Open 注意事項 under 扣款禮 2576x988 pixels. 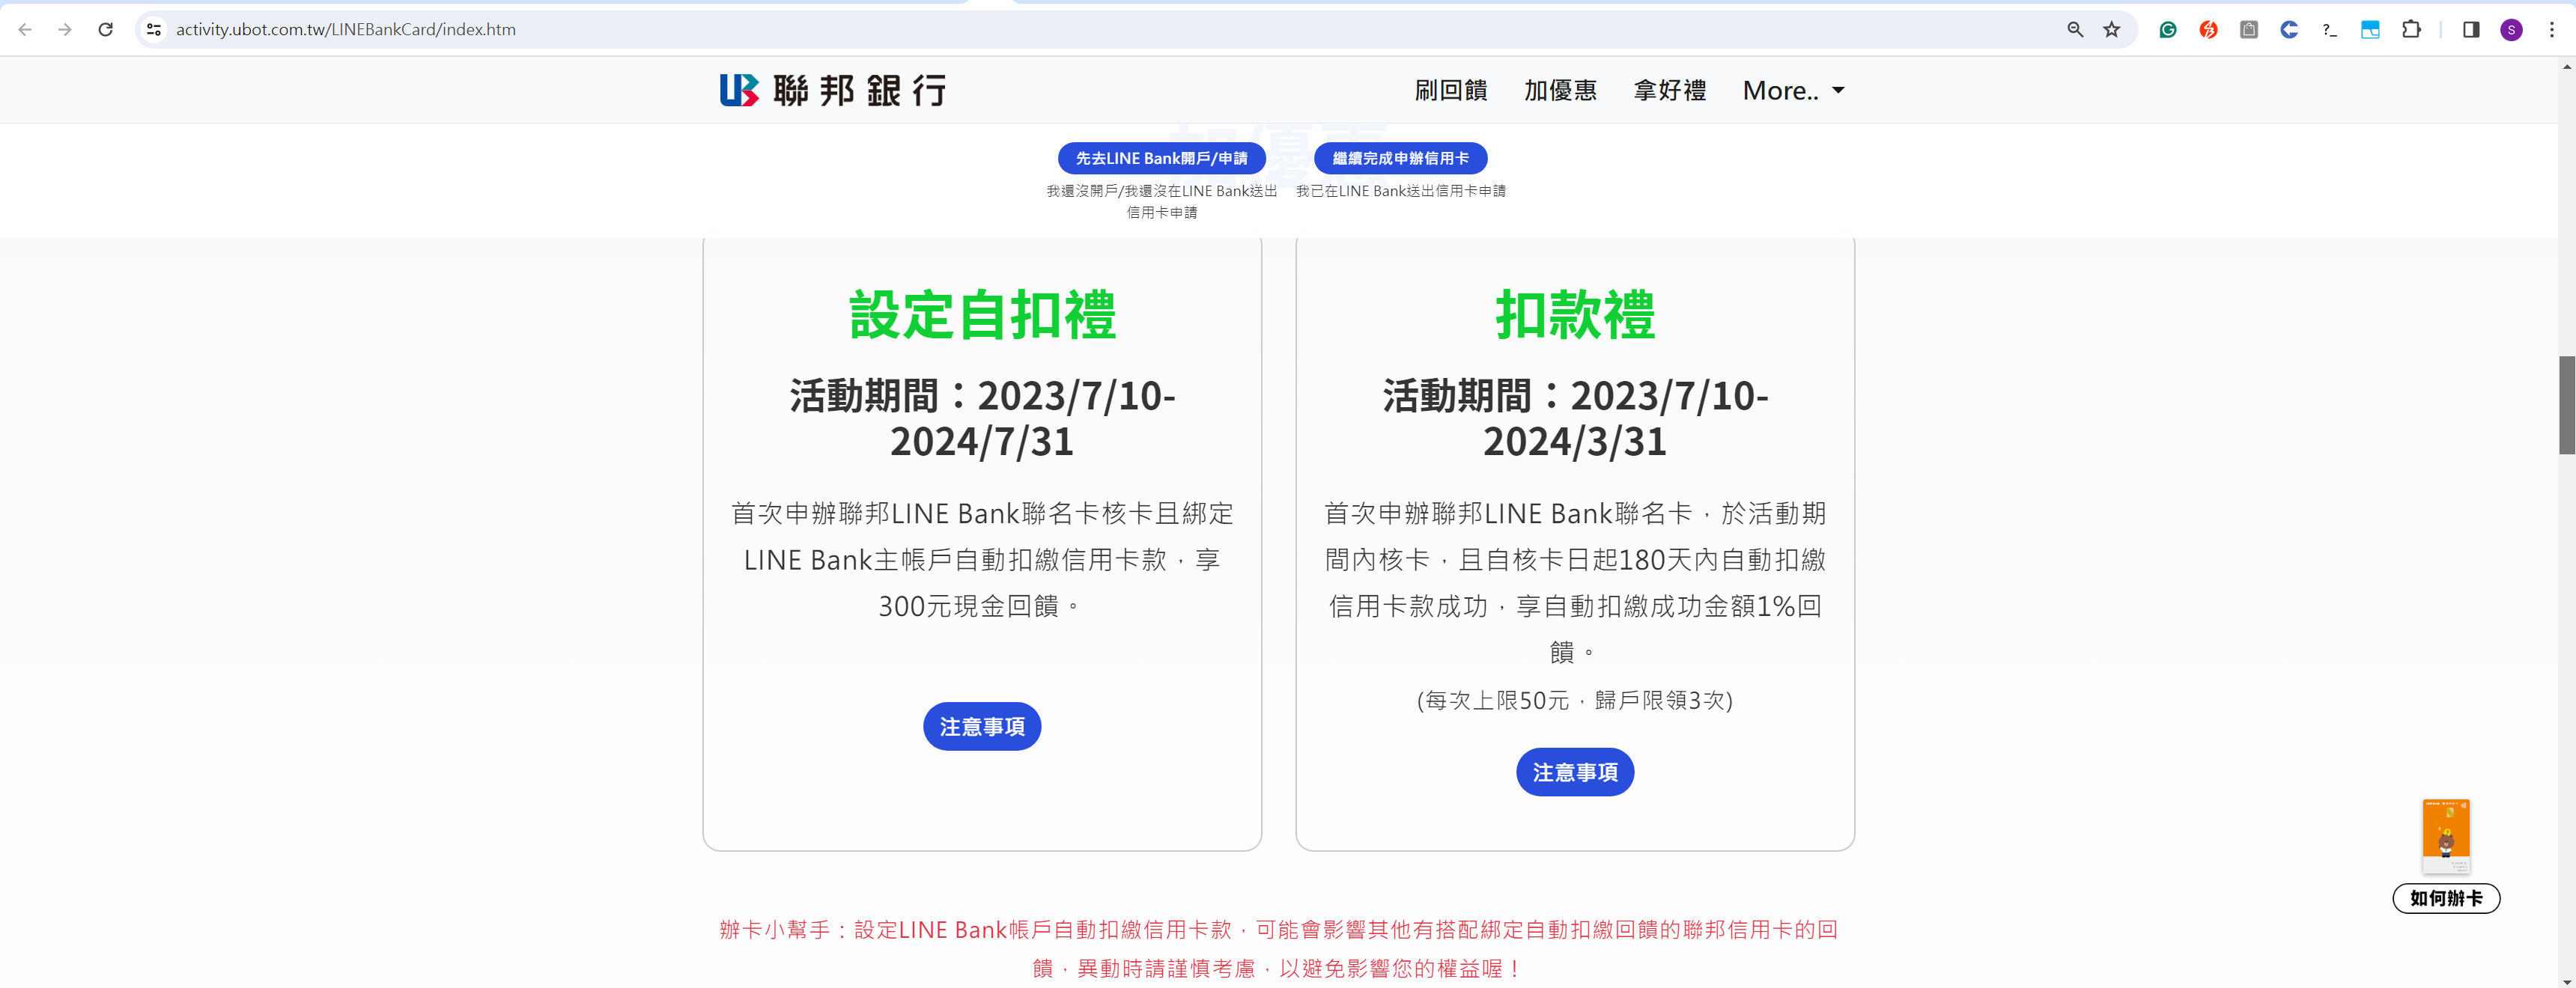[1574, 772]
